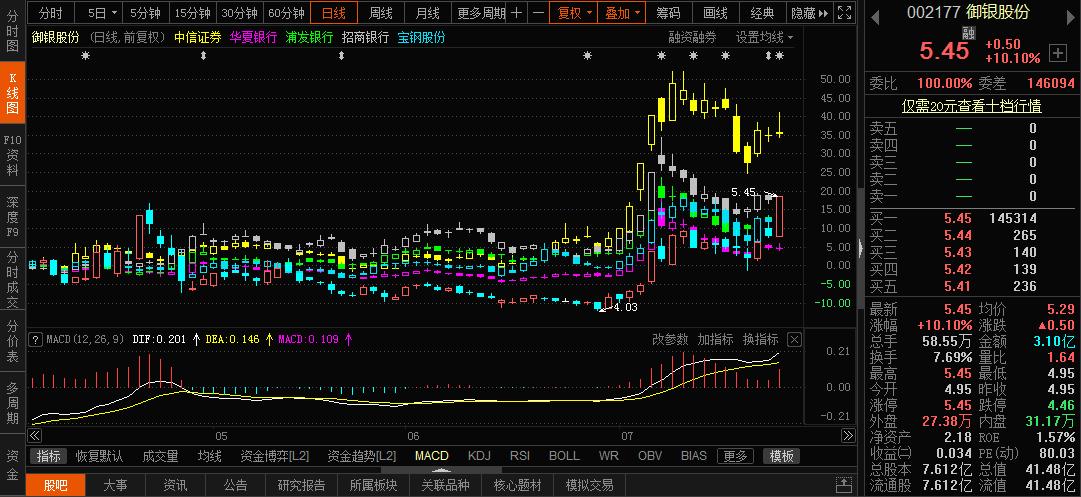Open 研究报告 bottom tab

pyautogui.click(x=301, y=485)
